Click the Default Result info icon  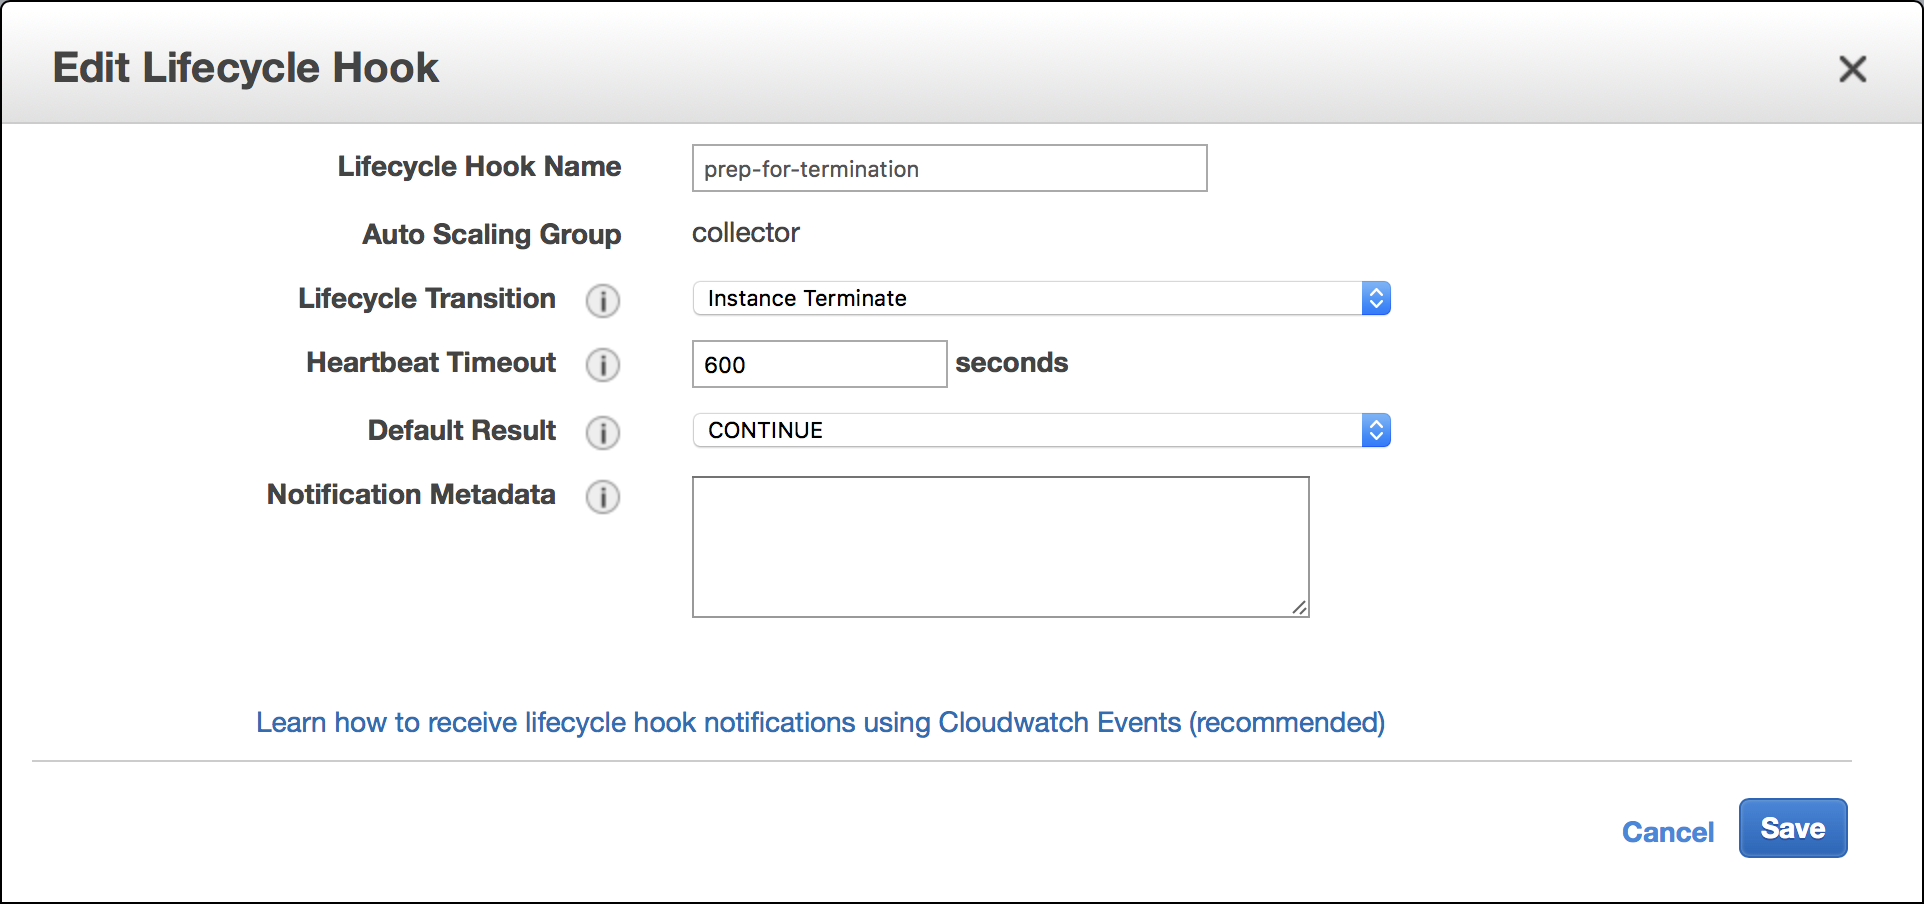pos(603,433)
